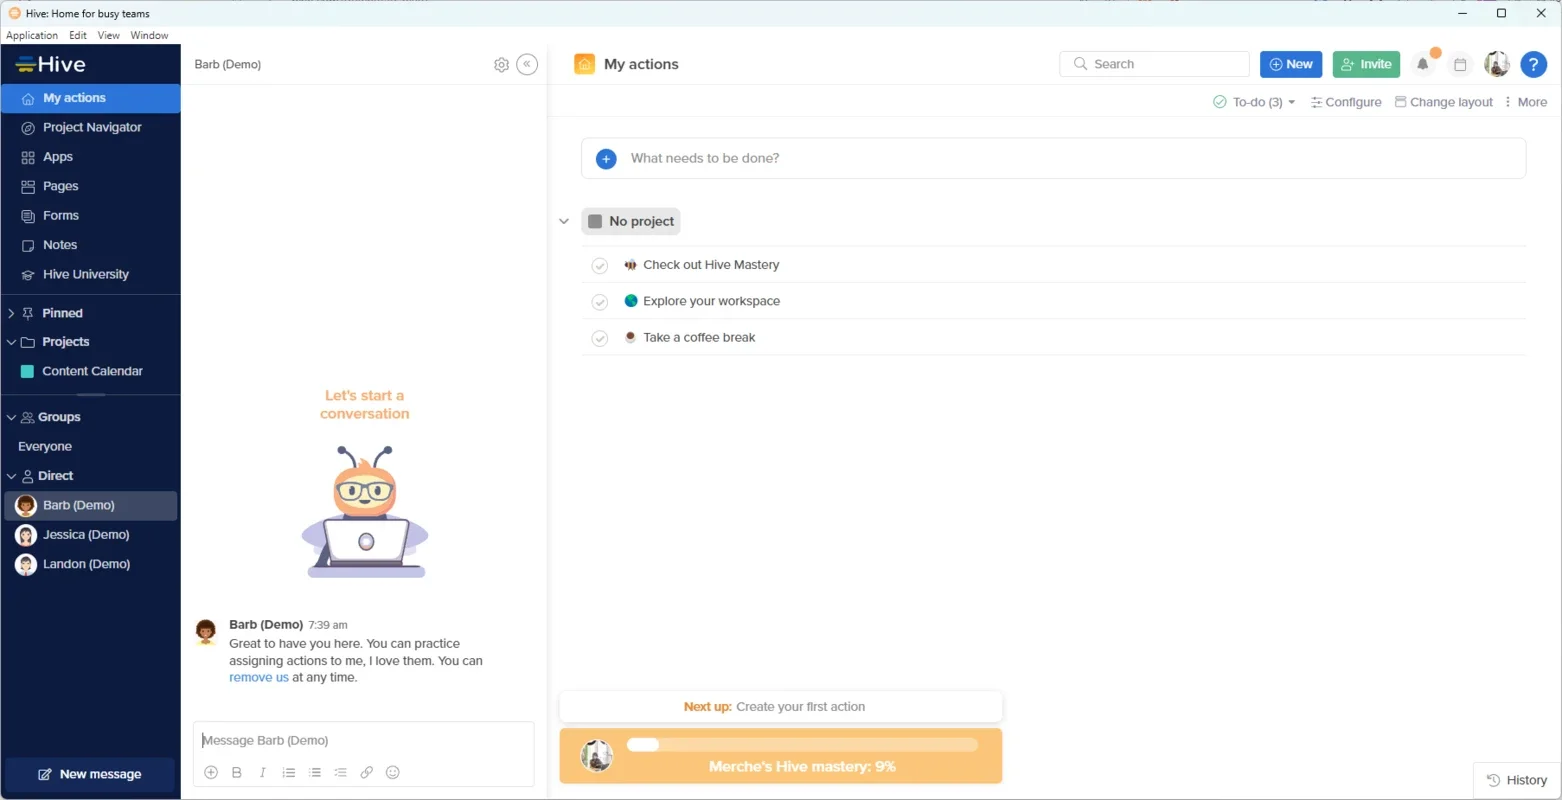The image size is (1562, 800).
Task: Click into the Search field
Action: pos(1154,64)
